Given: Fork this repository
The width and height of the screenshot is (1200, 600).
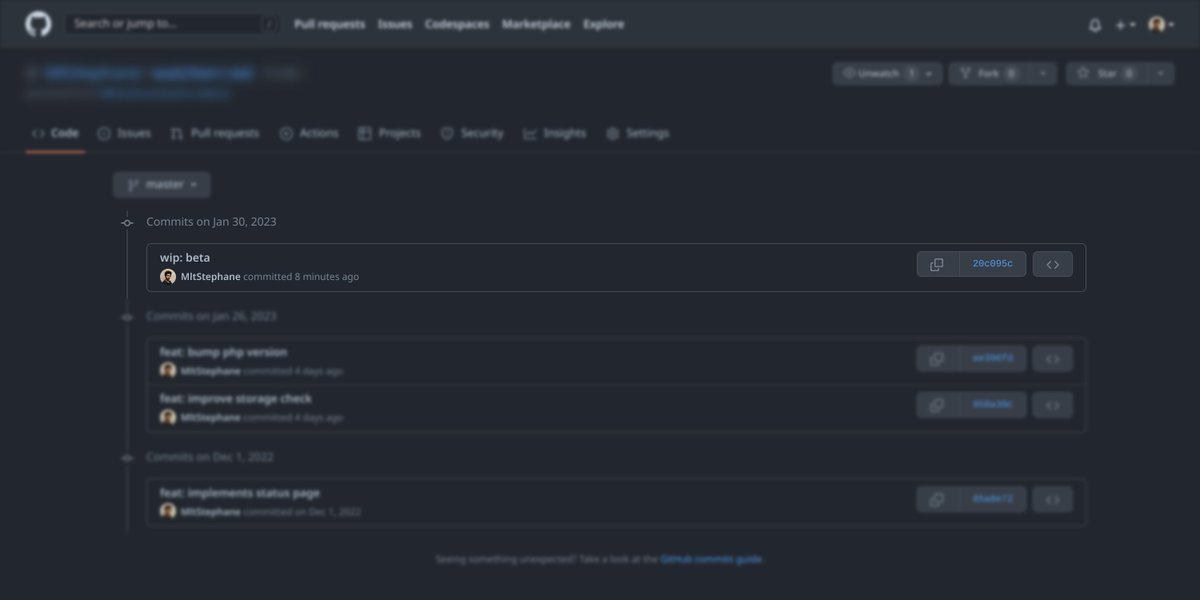Looking at the screenshot, I should click(989, 73).
